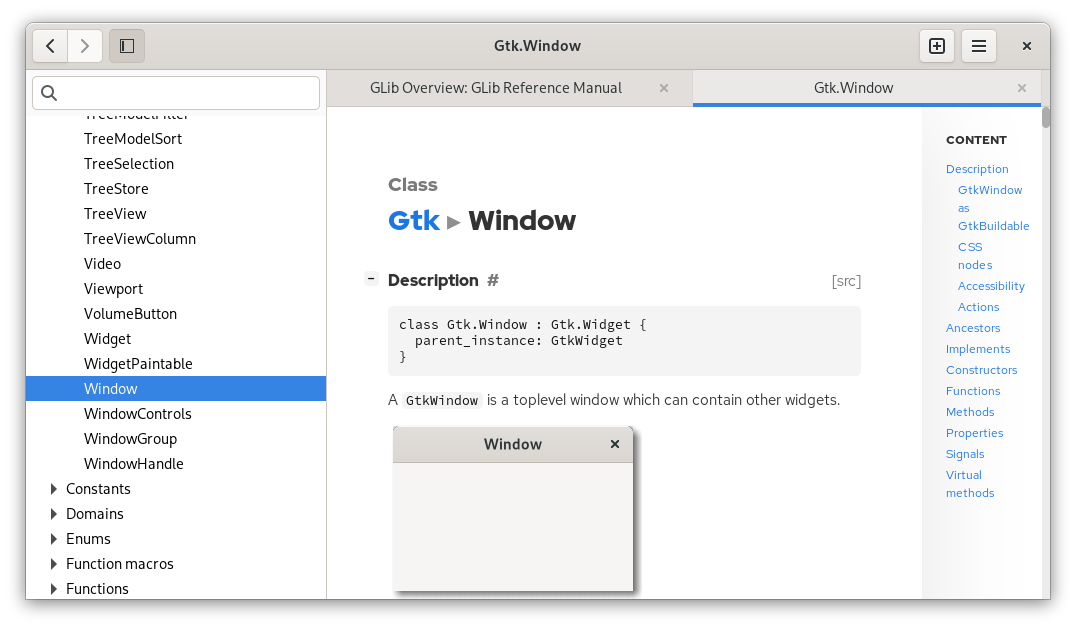
Task: Close the Gtk.Window tab
Action: pos(1022,88)
